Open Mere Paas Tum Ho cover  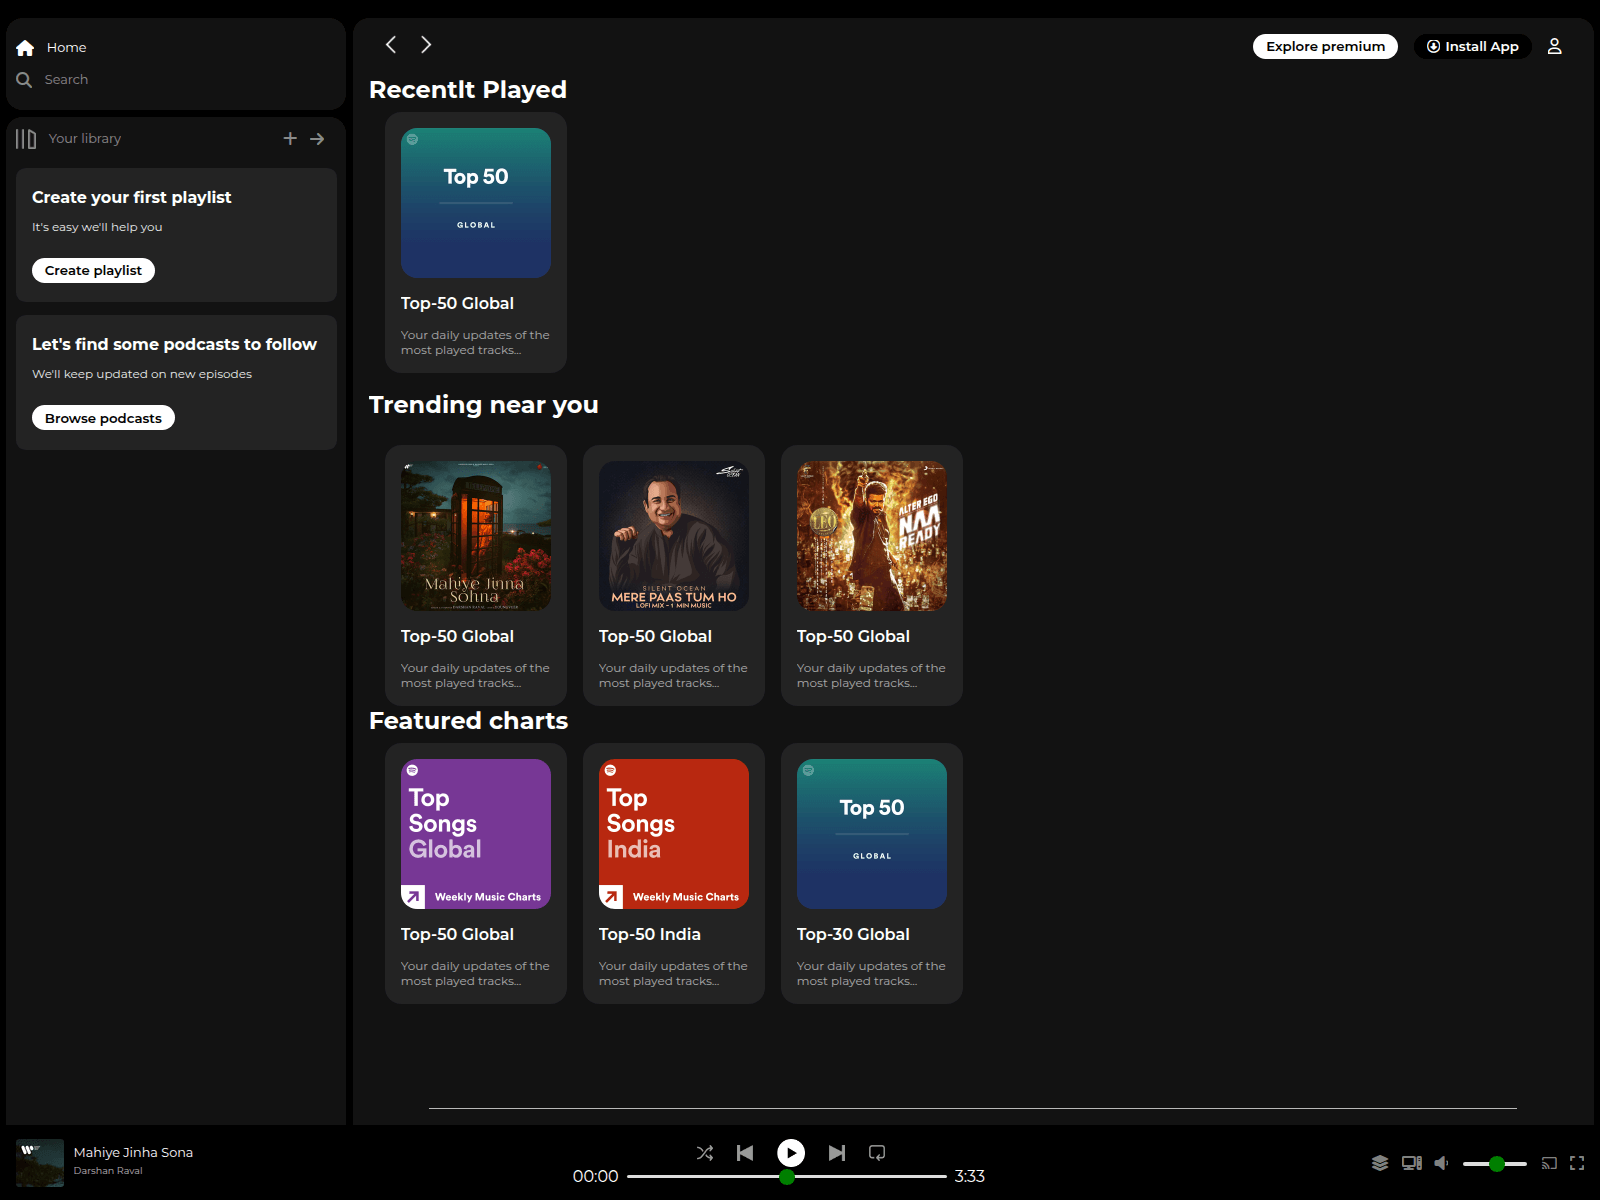(x=674, y=536)
